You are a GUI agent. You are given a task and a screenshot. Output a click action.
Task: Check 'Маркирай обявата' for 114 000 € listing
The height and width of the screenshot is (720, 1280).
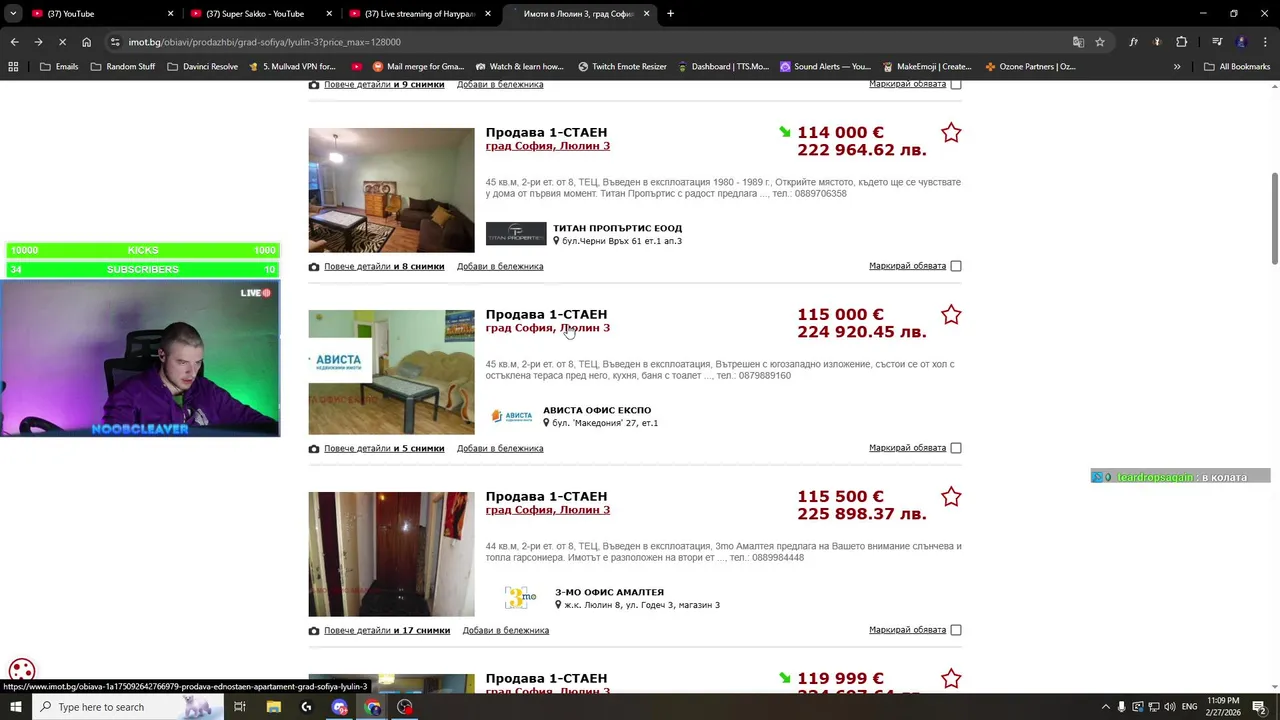click(956, 266)
